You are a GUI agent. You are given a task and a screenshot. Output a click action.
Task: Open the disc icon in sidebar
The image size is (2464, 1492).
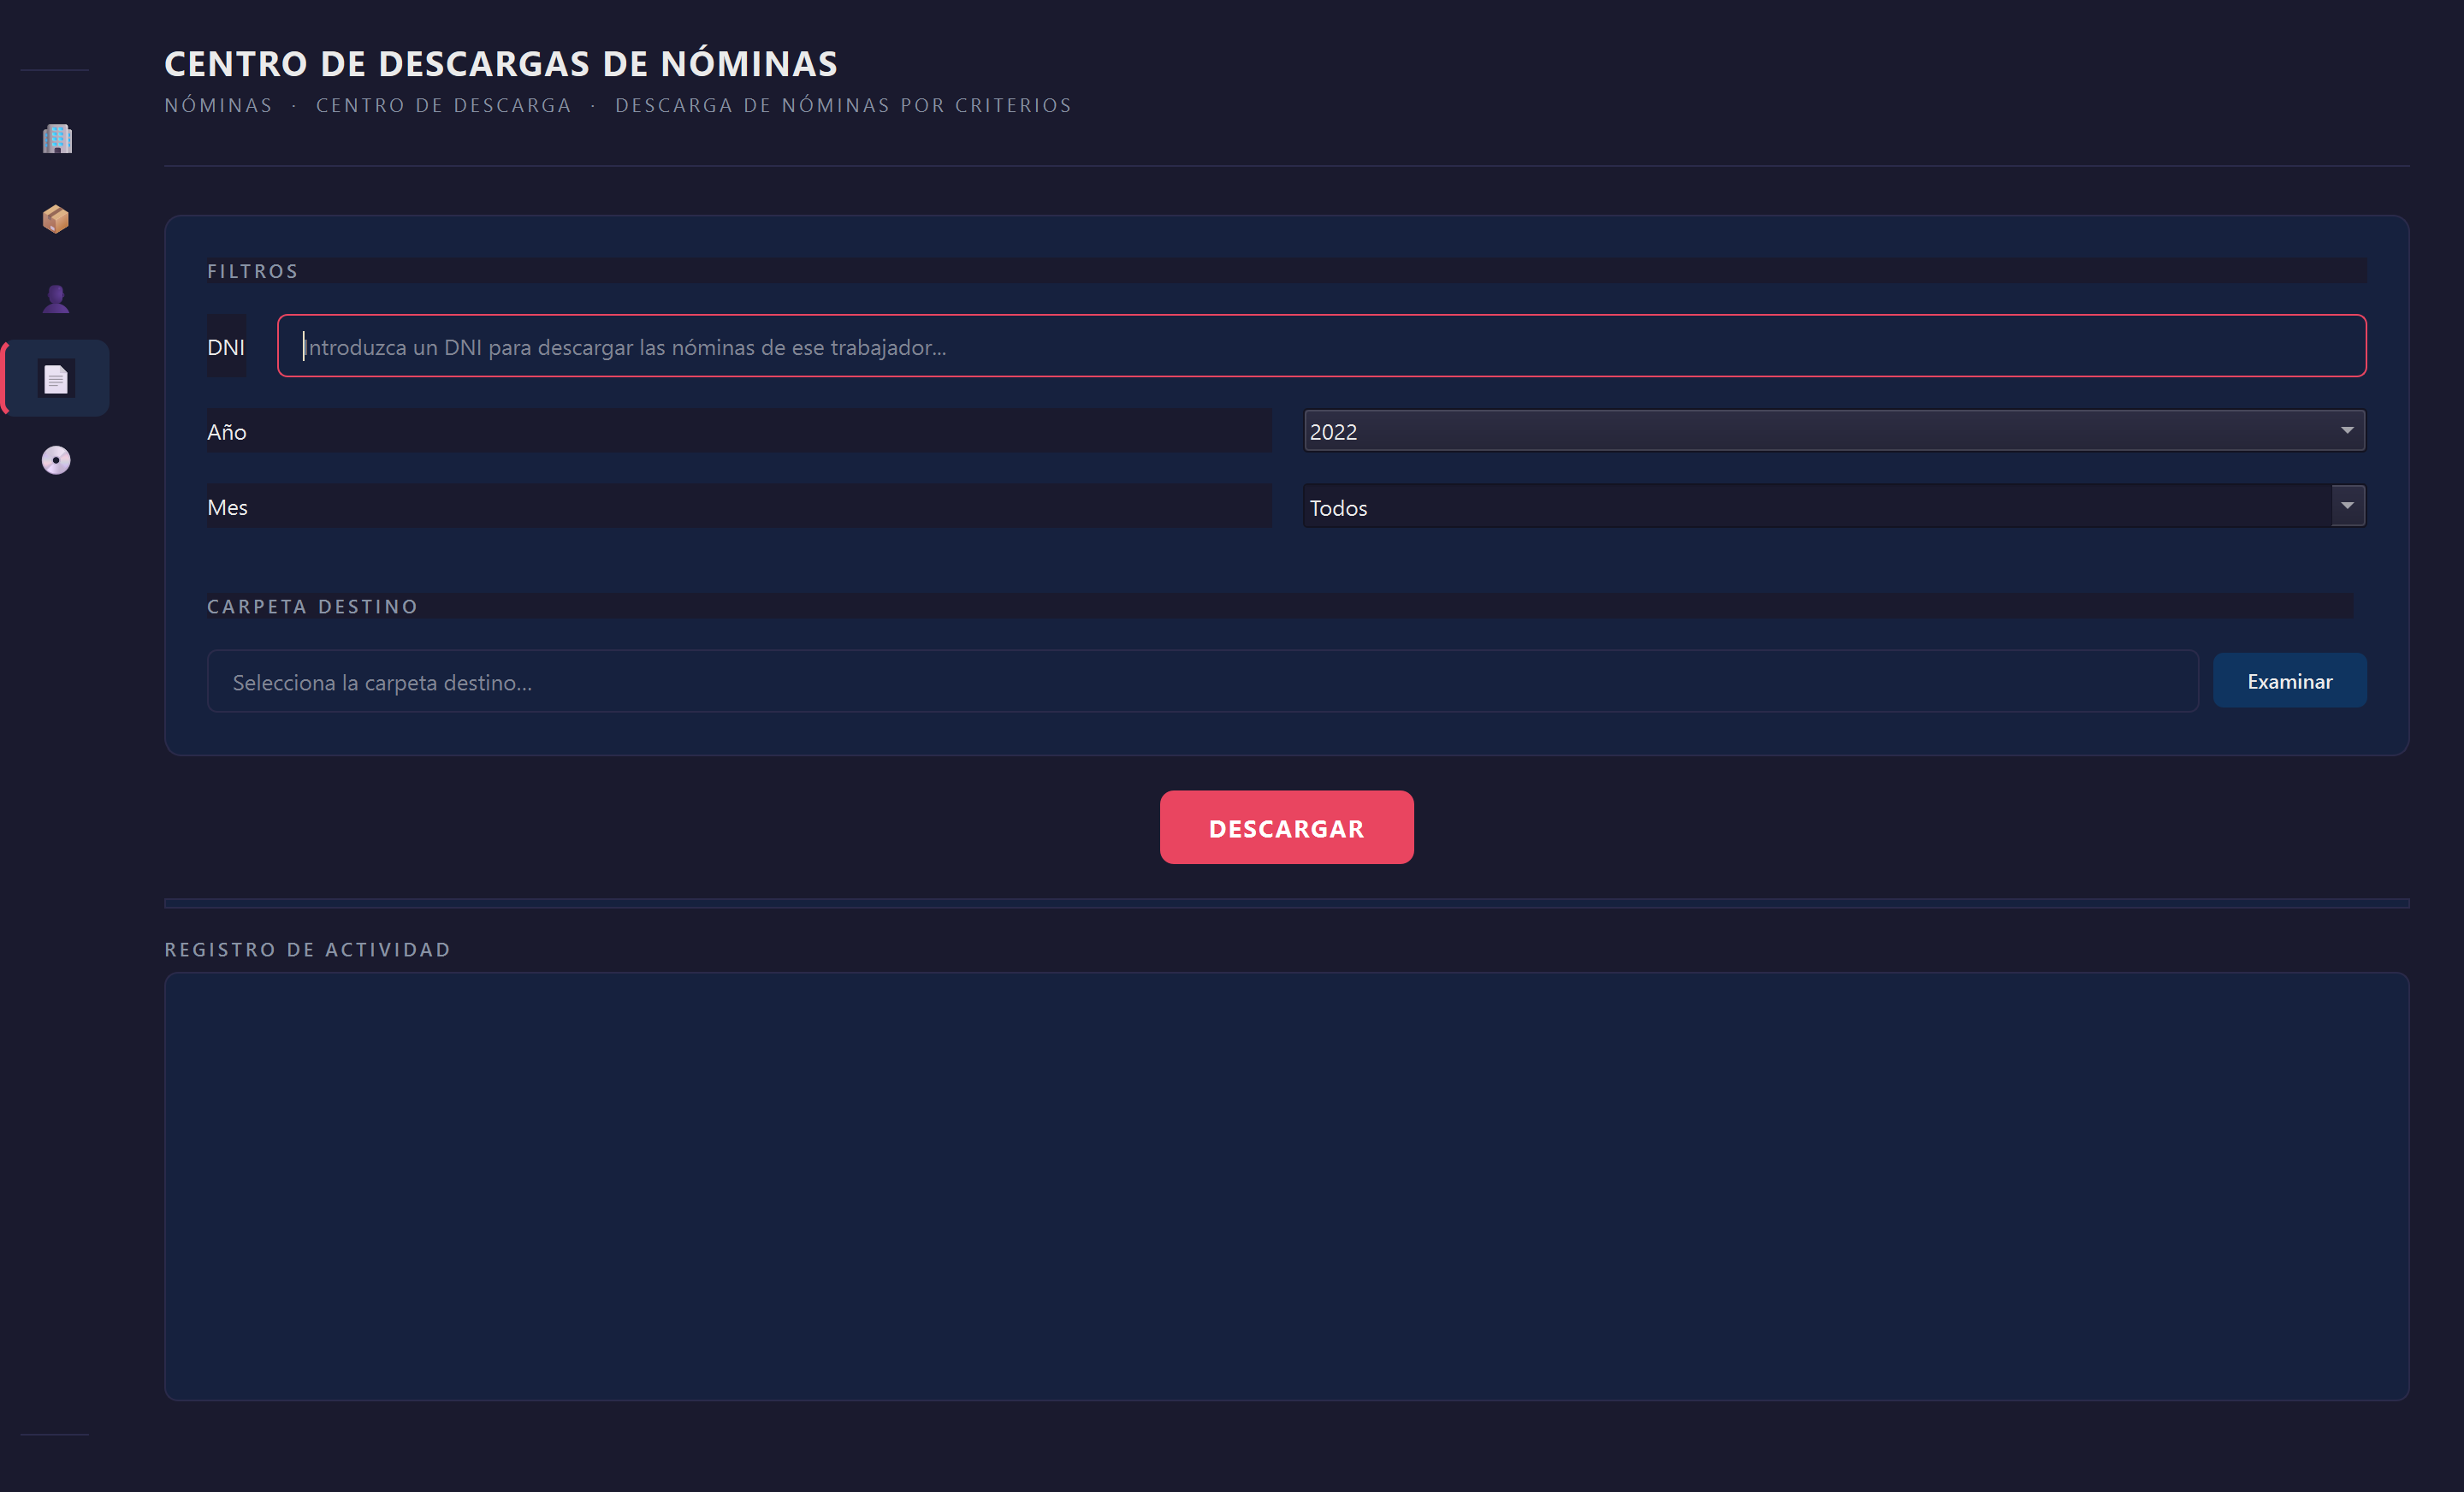coord(56,460)
